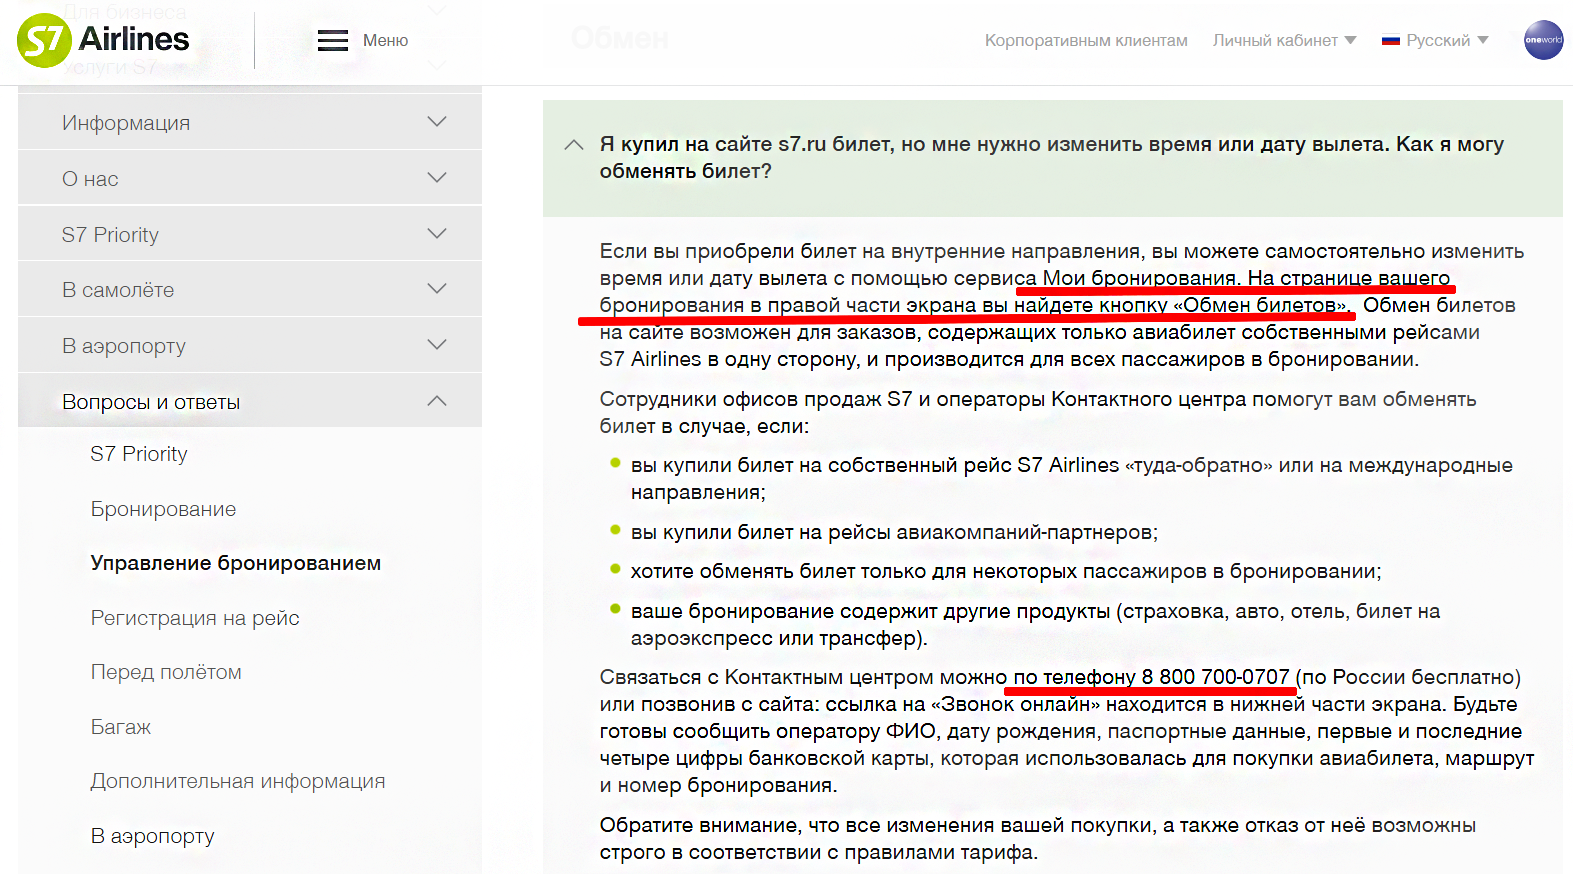Click the paragraph starting Обратите внимание
The height and width of the screenshot is (874, 1573).
click(1038, 838)
